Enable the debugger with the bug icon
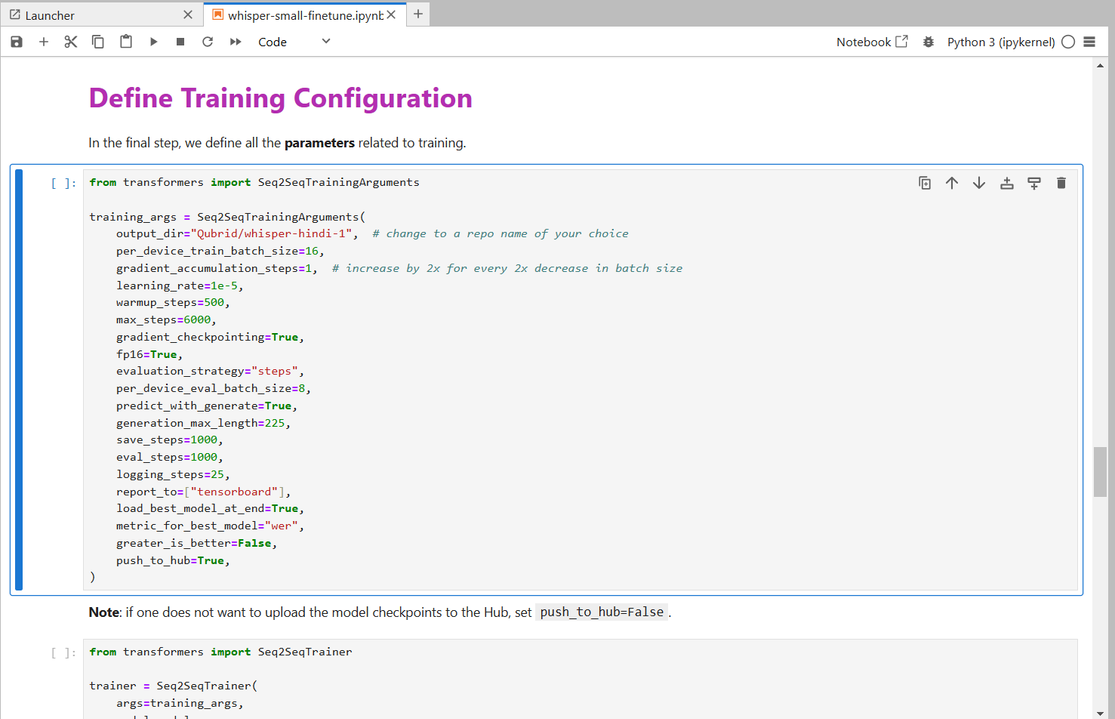 point(928,42)
